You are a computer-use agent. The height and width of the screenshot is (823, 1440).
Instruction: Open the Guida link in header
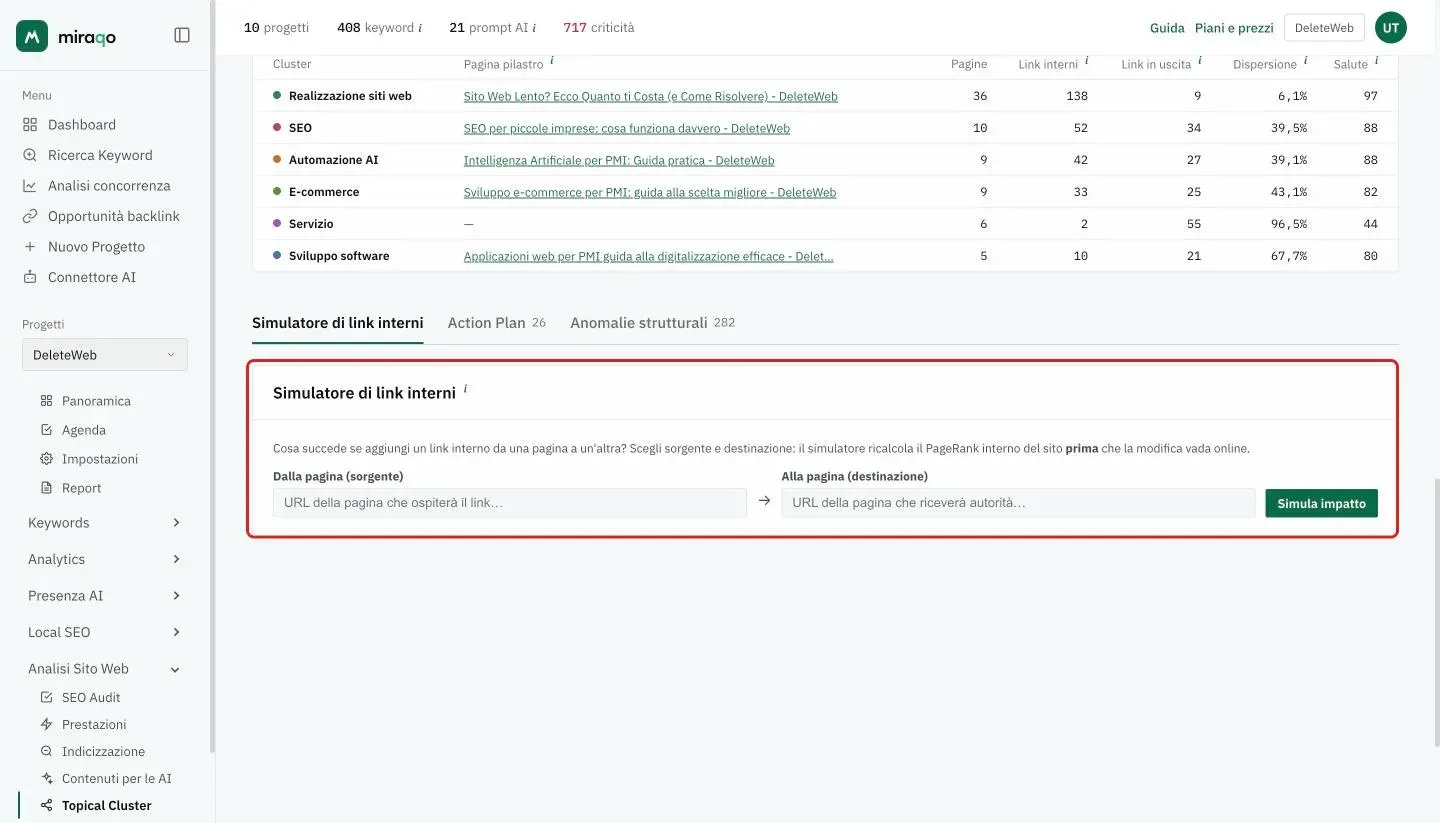pos(1167,28)
